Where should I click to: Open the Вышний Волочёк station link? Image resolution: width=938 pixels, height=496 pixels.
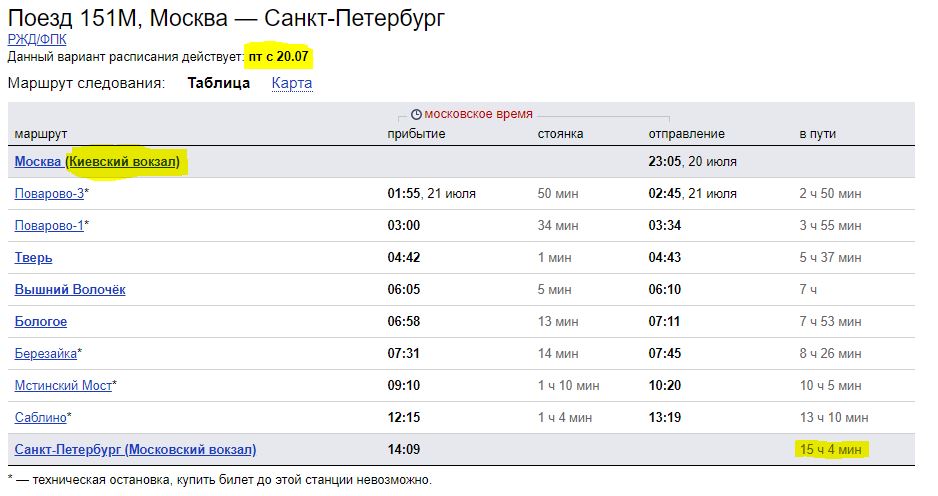(70, 290)
